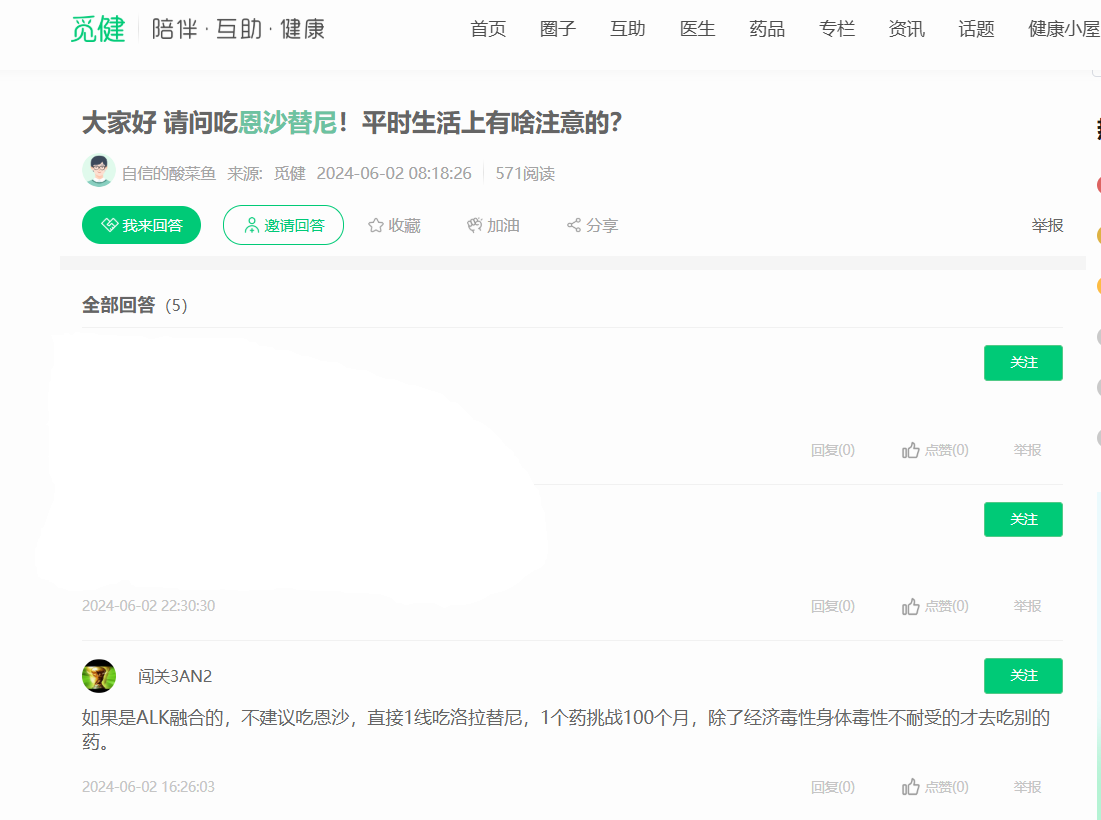Follow user 闯关3AN2 with 关注
1101x820 pixels.
click(x=1023, y=676)
